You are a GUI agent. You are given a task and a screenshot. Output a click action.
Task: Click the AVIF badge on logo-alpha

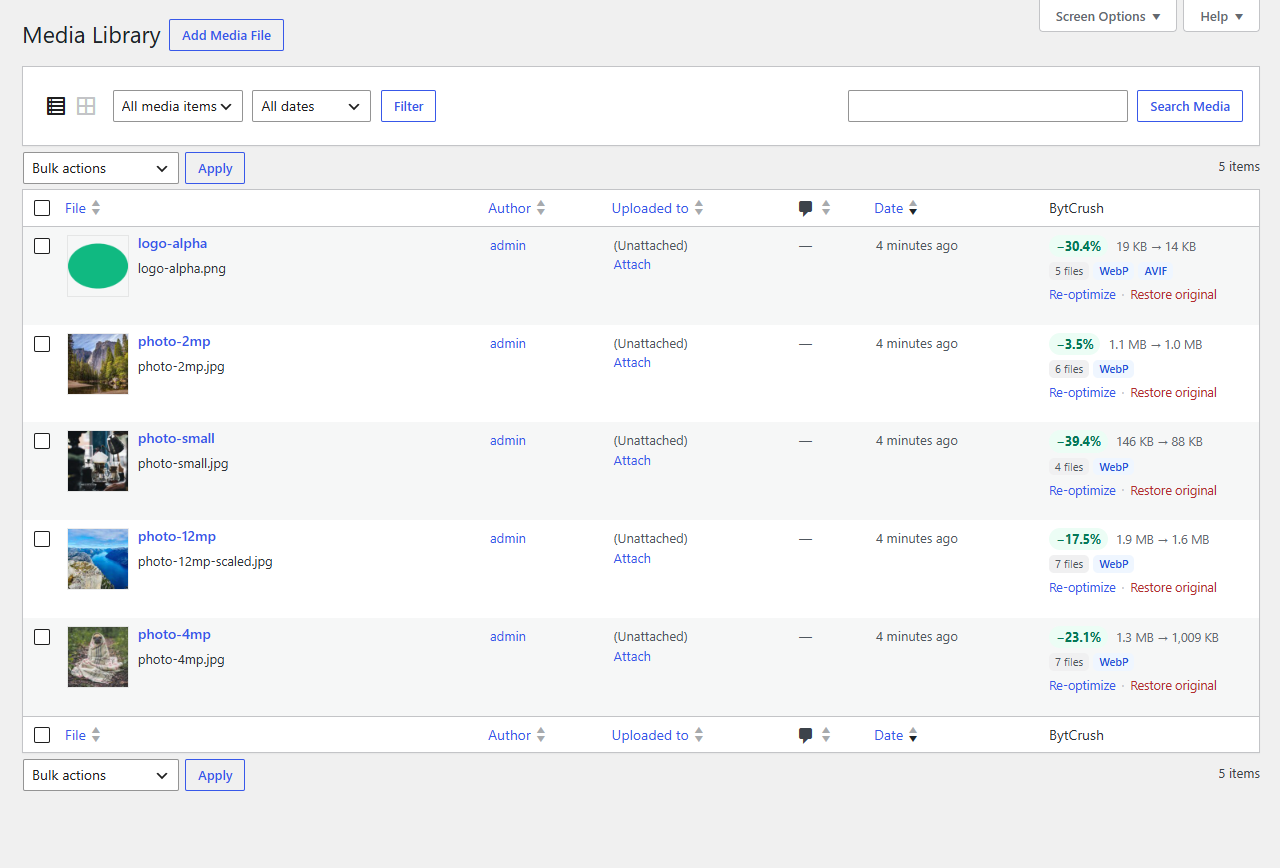coord(1155,271)
